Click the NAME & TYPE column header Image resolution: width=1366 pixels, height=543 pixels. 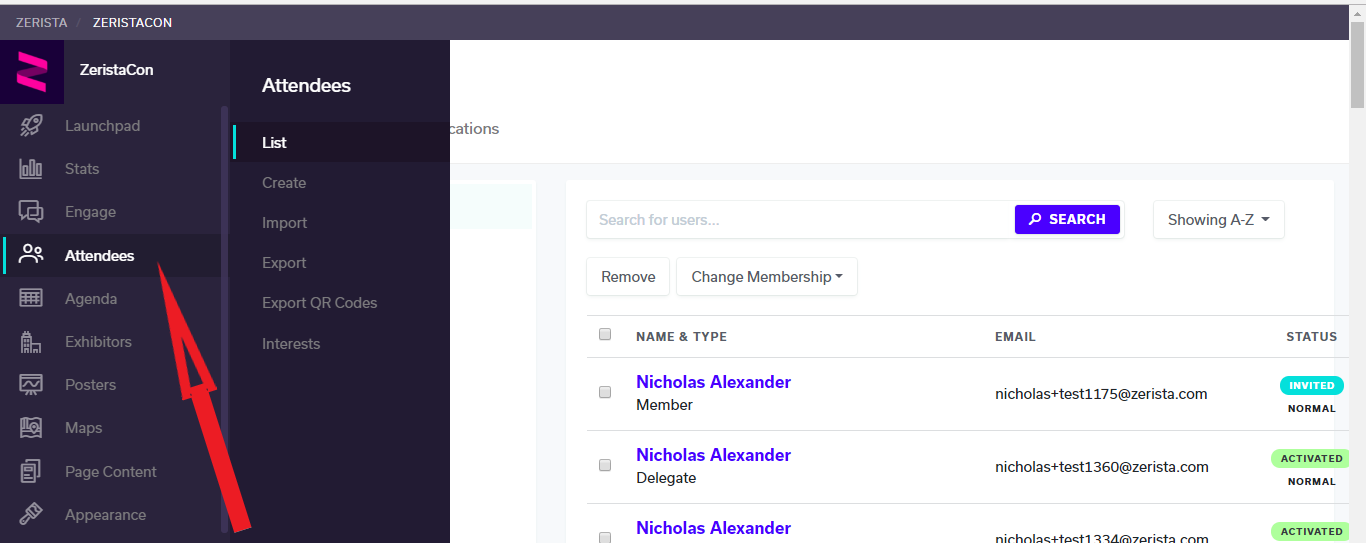point(681,336)
